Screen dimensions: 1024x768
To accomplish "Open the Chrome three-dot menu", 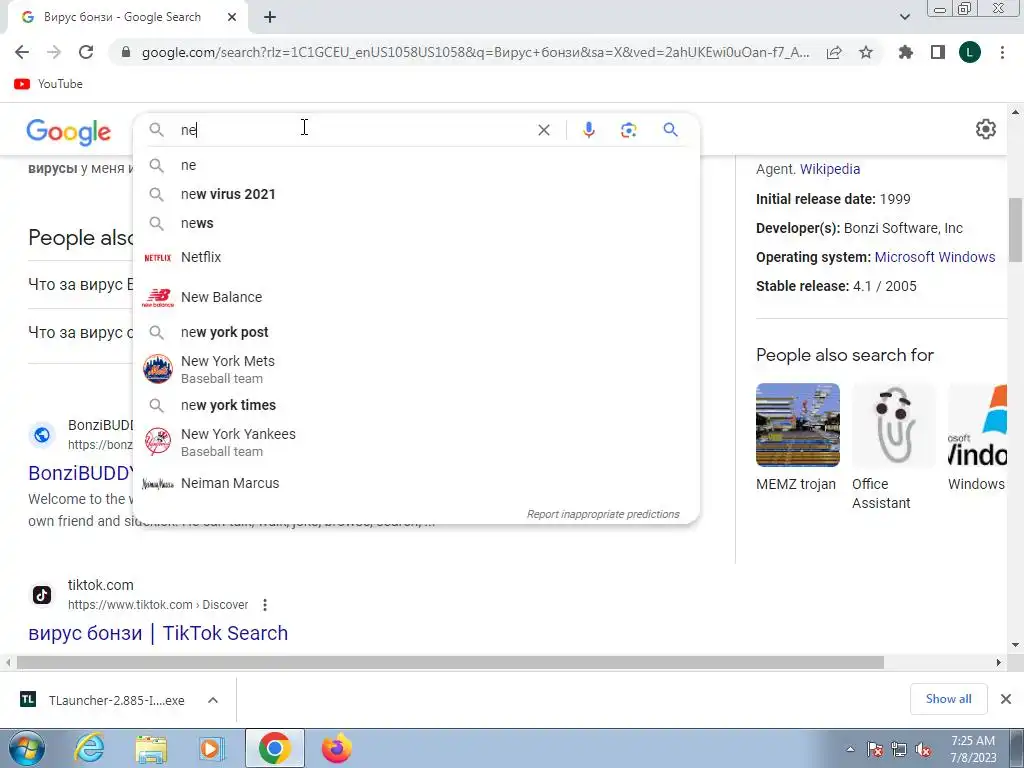I will [x=1002, y=52].
